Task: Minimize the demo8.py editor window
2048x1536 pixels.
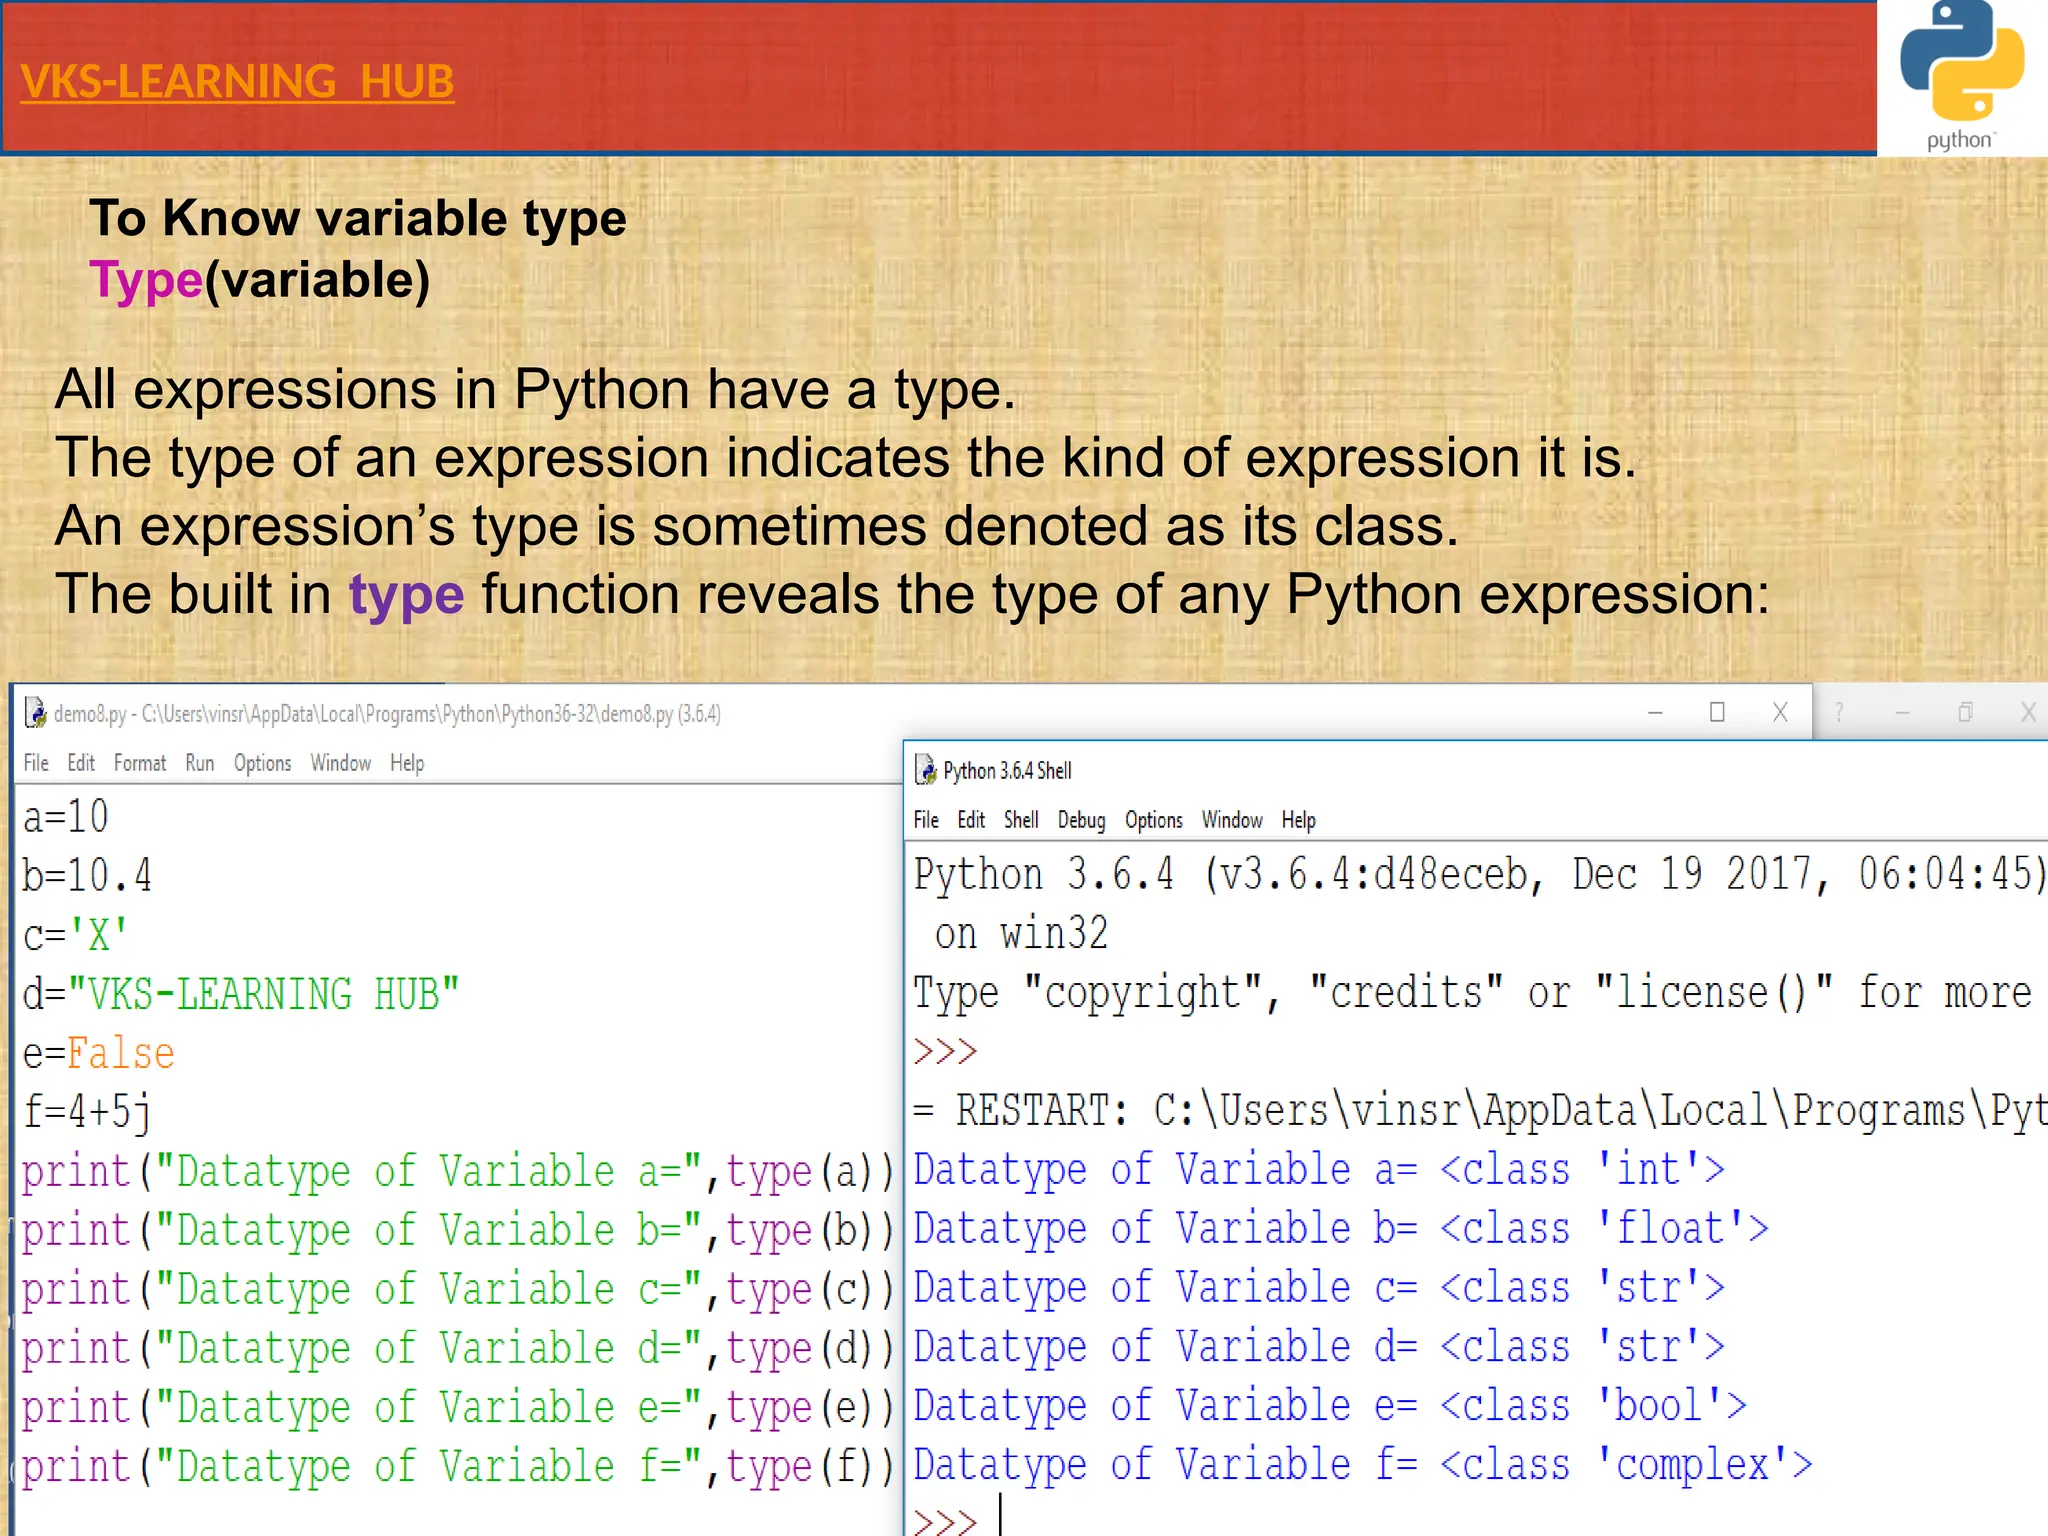Action: pos(1655,713)
